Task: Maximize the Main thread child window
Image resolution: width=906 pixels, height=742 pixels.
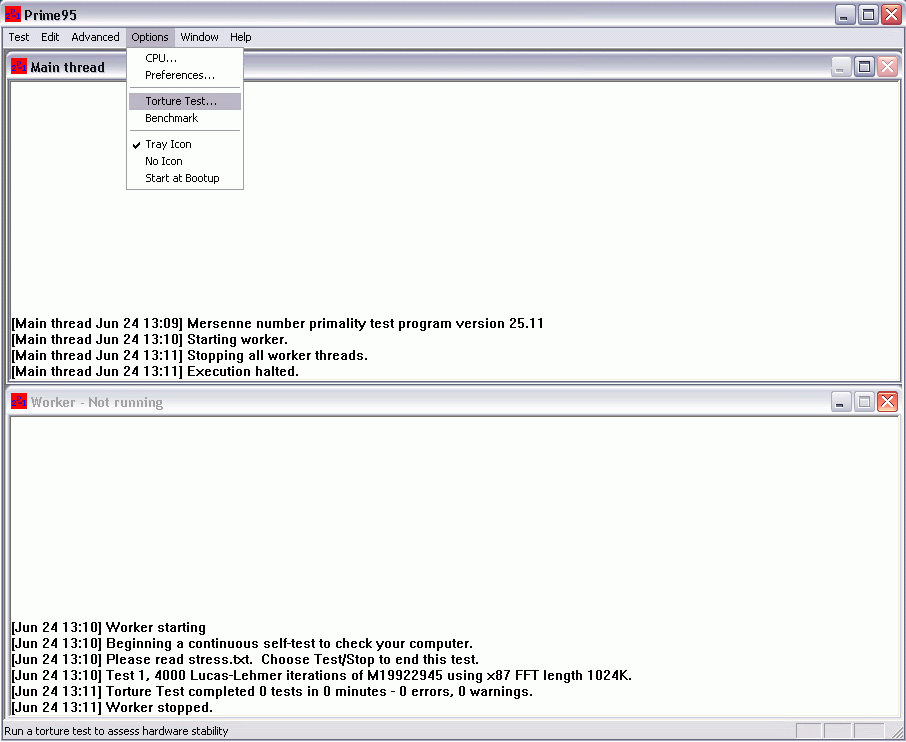Action: pos(864,67)
